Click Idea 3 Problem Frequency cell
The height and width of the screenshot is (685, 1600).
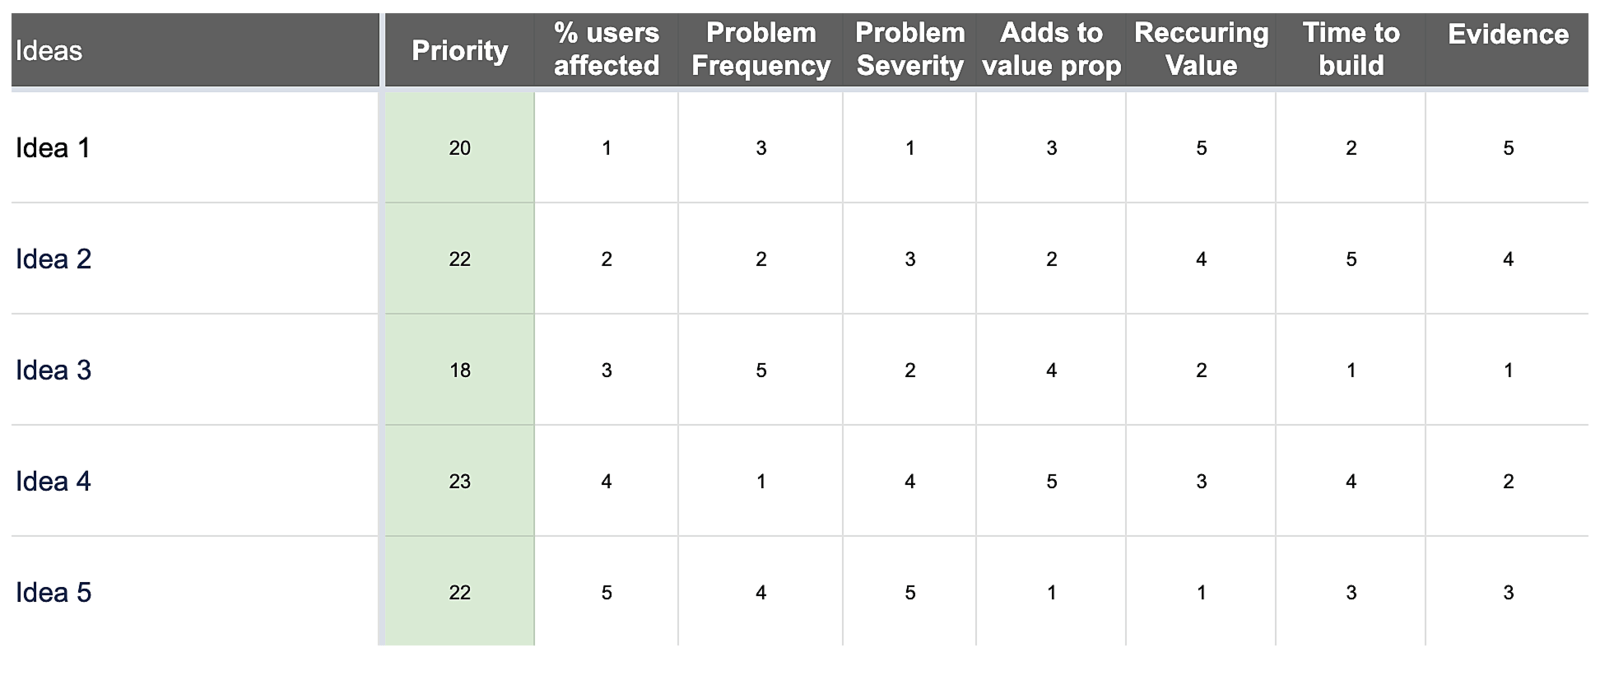761,370
